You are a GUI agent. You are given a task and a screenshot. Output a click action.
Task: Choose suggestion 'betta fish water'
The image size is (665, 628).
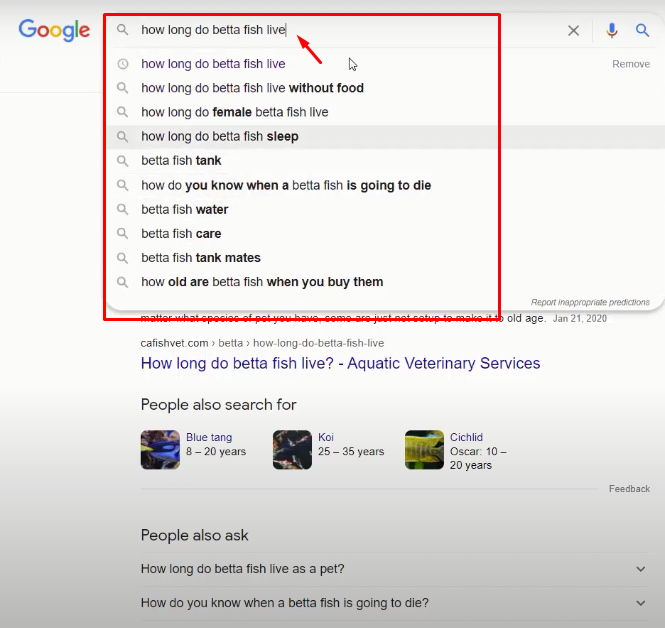click(x=184, y=209)
